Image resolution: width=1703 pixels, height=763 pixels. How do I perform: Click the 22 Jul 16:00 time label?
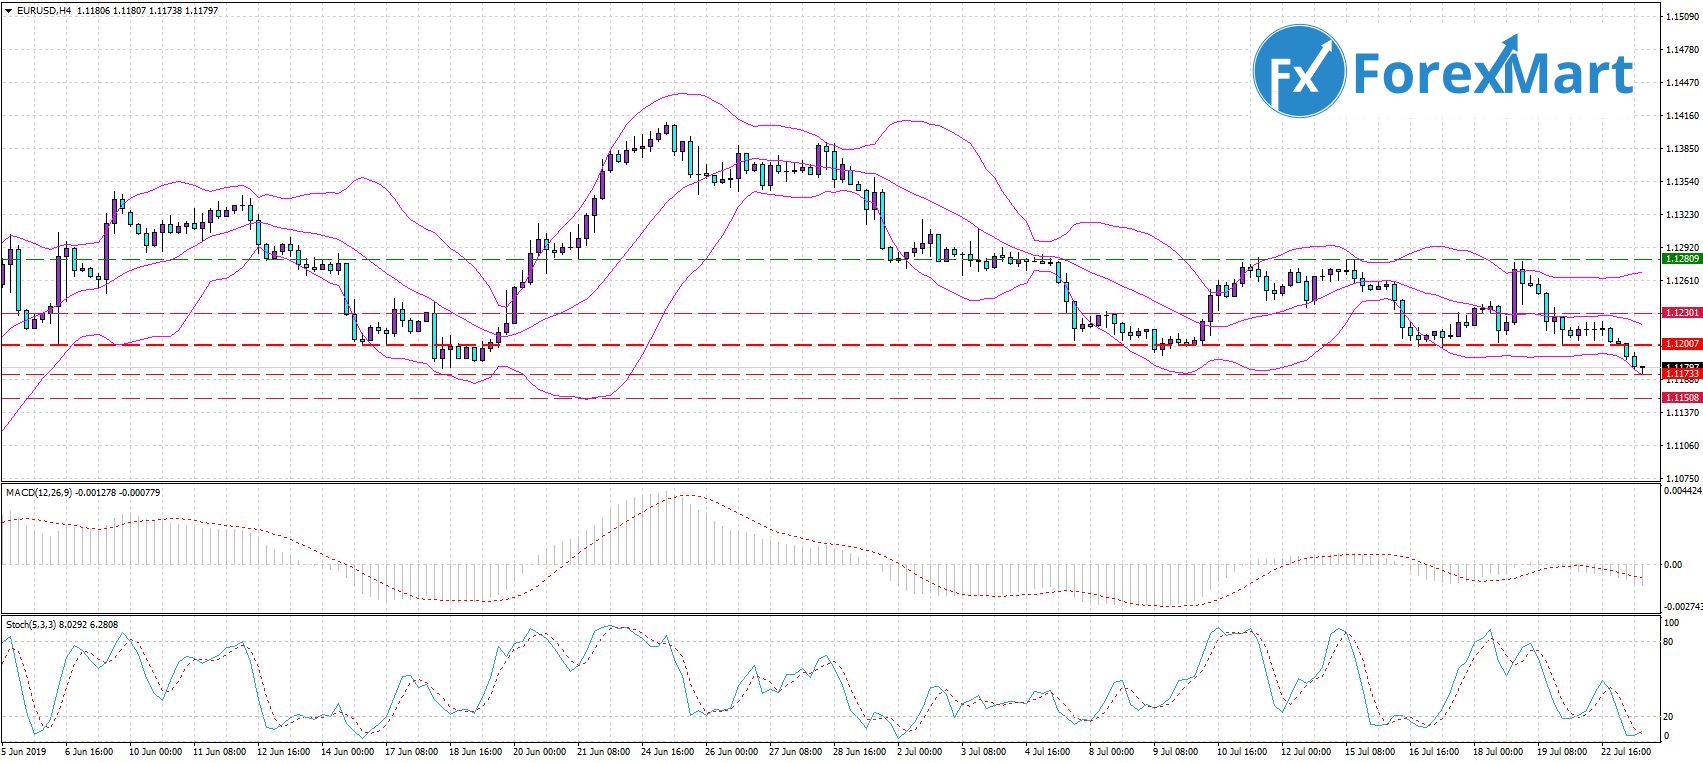[x=1624, y=752]
